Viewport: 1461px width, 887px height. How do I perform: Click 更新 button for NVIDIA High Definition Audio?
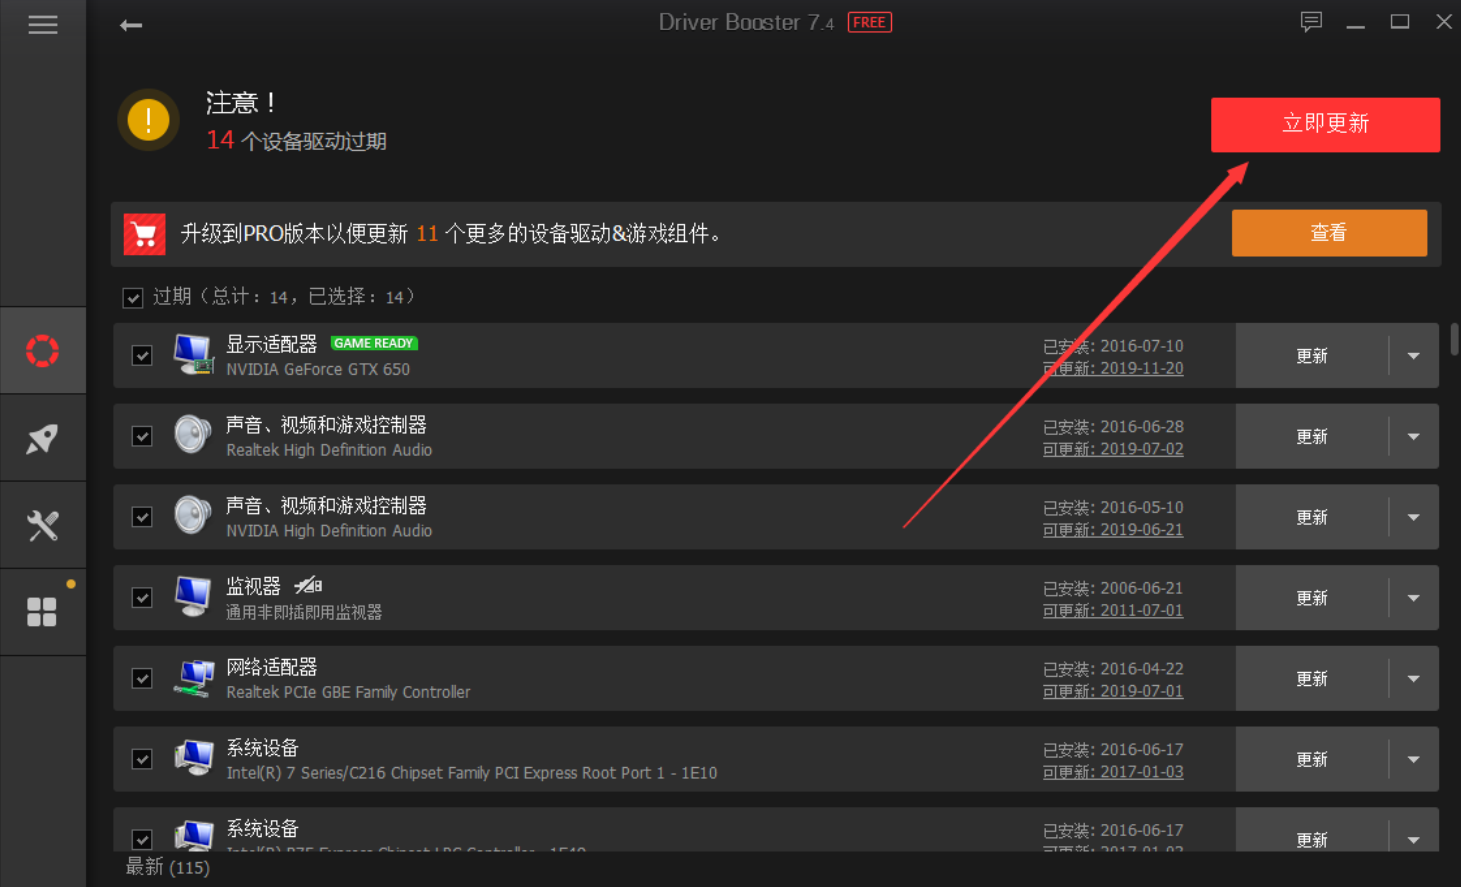pyautogui.click(x=1311, y=517)
